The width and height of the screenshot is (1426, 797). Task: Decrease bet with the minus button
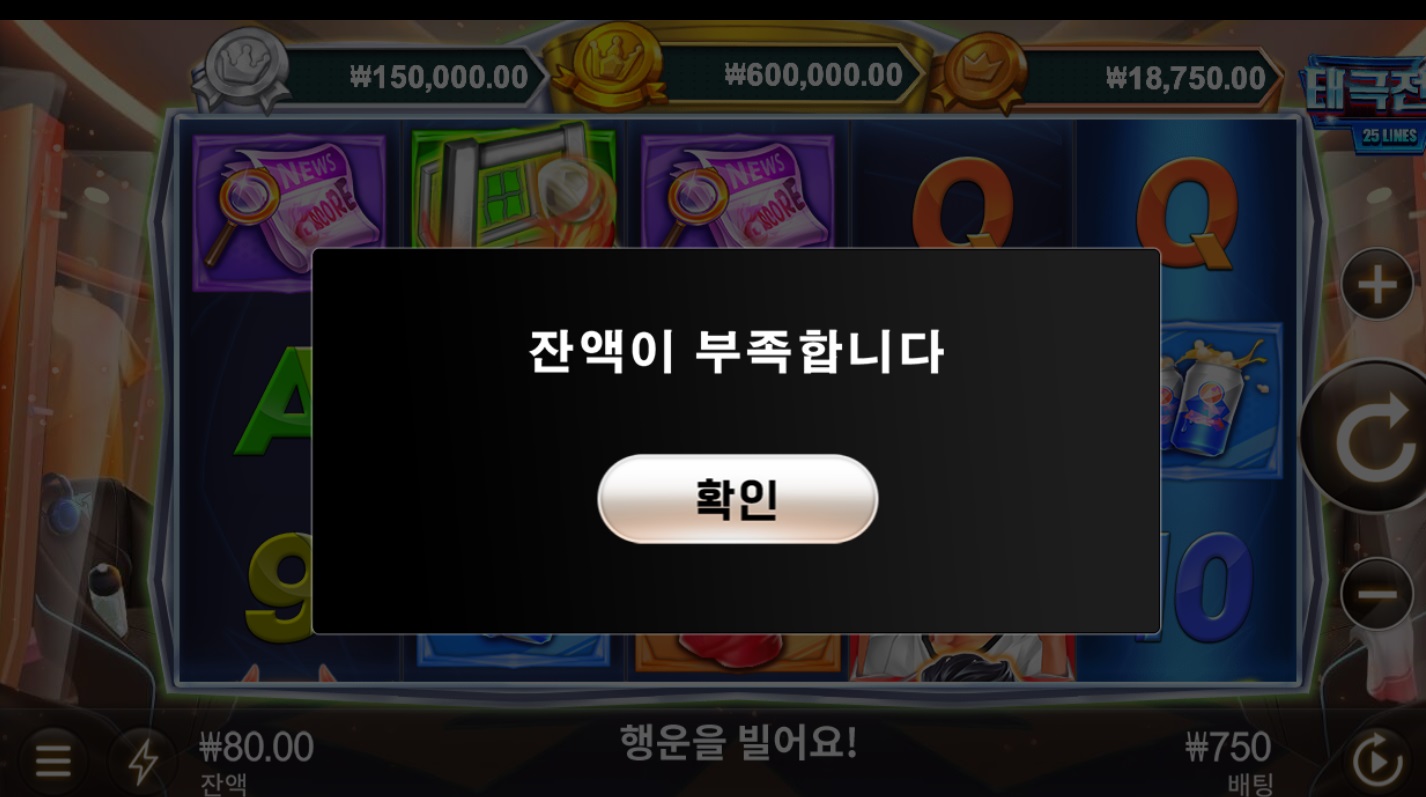pyautogui.click(x=1377, y=594)
